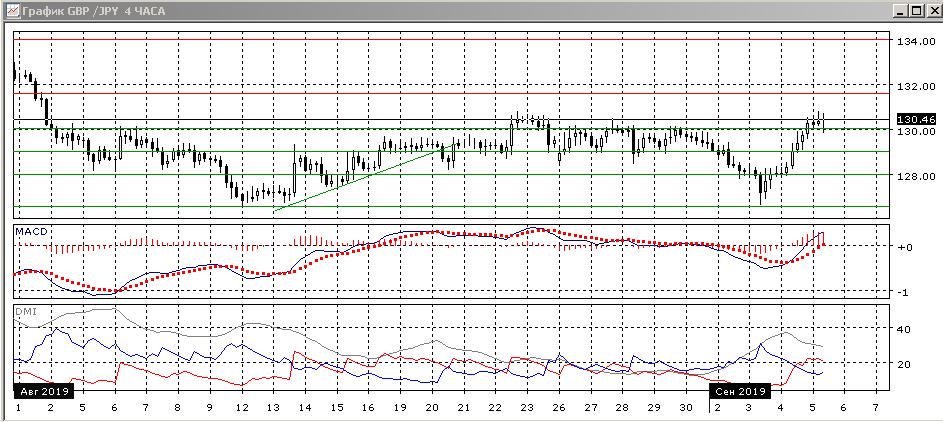Click date 15 on the time axis
943x422 pixels.
[x=337, y=408]
